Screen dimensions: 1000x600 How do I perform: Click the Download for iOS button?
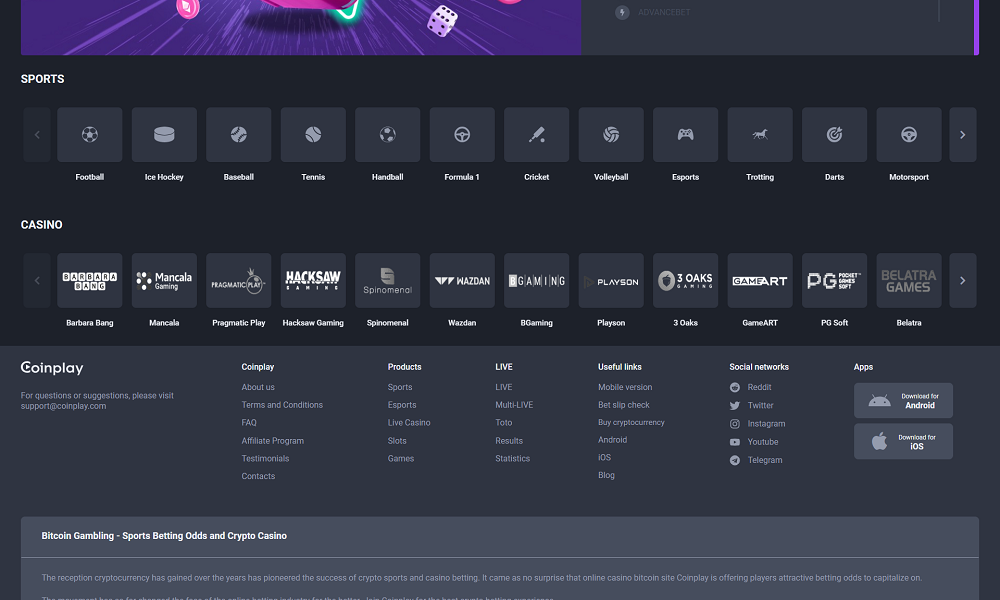tap(903, 441)
